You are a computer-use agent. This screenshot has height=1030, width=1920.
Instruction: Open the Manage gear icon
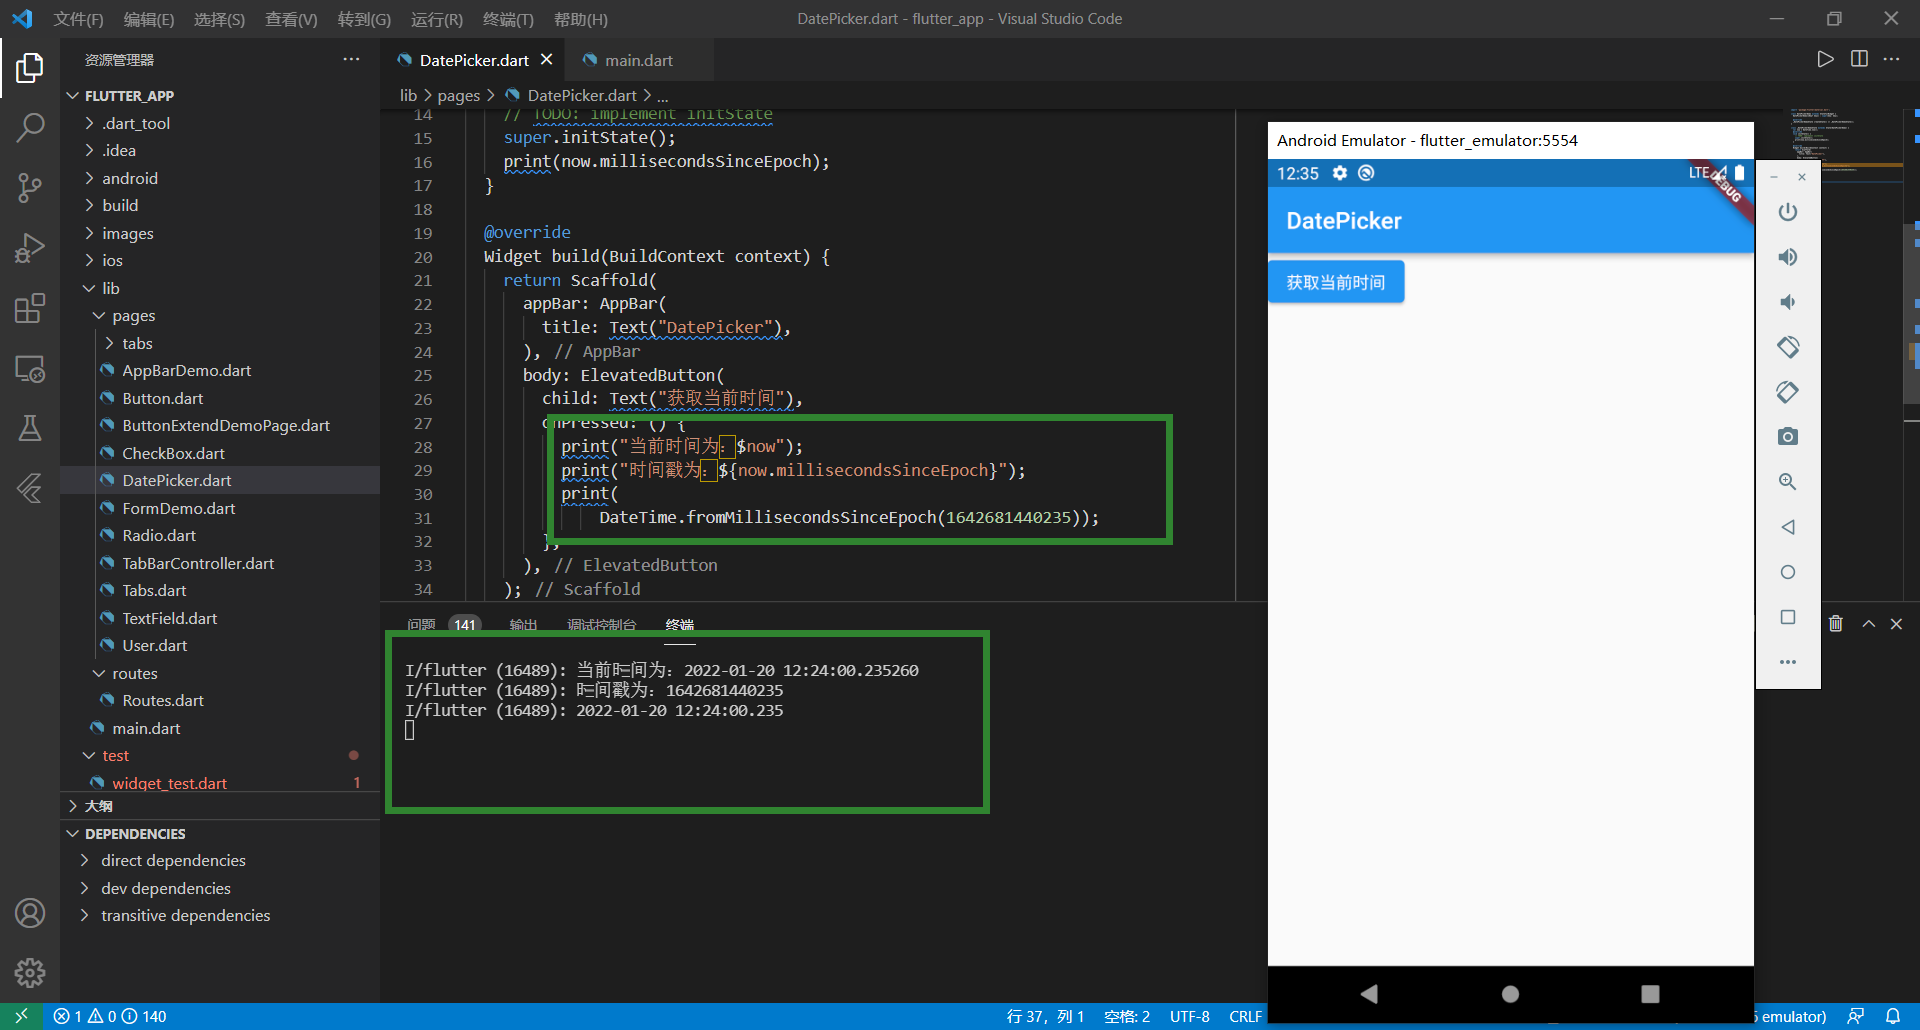coord(30,972)
